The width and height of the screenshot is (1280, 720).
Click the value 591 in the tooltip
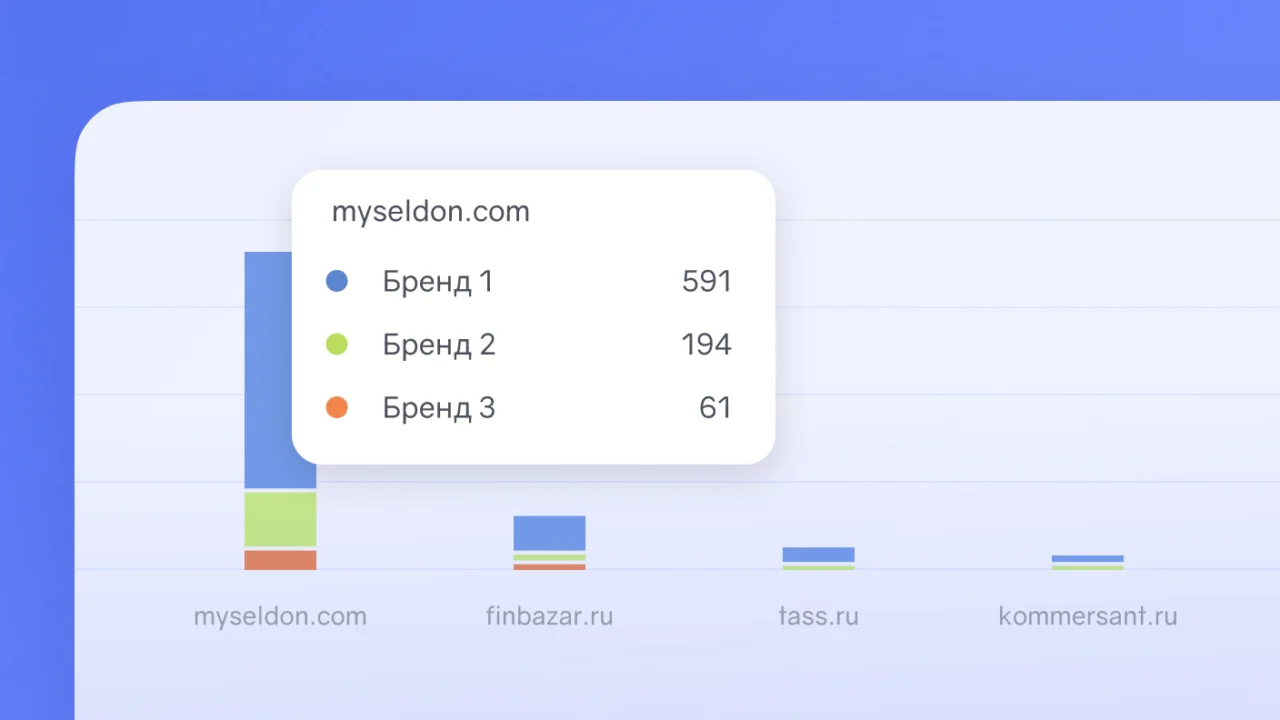click(706, 282)
